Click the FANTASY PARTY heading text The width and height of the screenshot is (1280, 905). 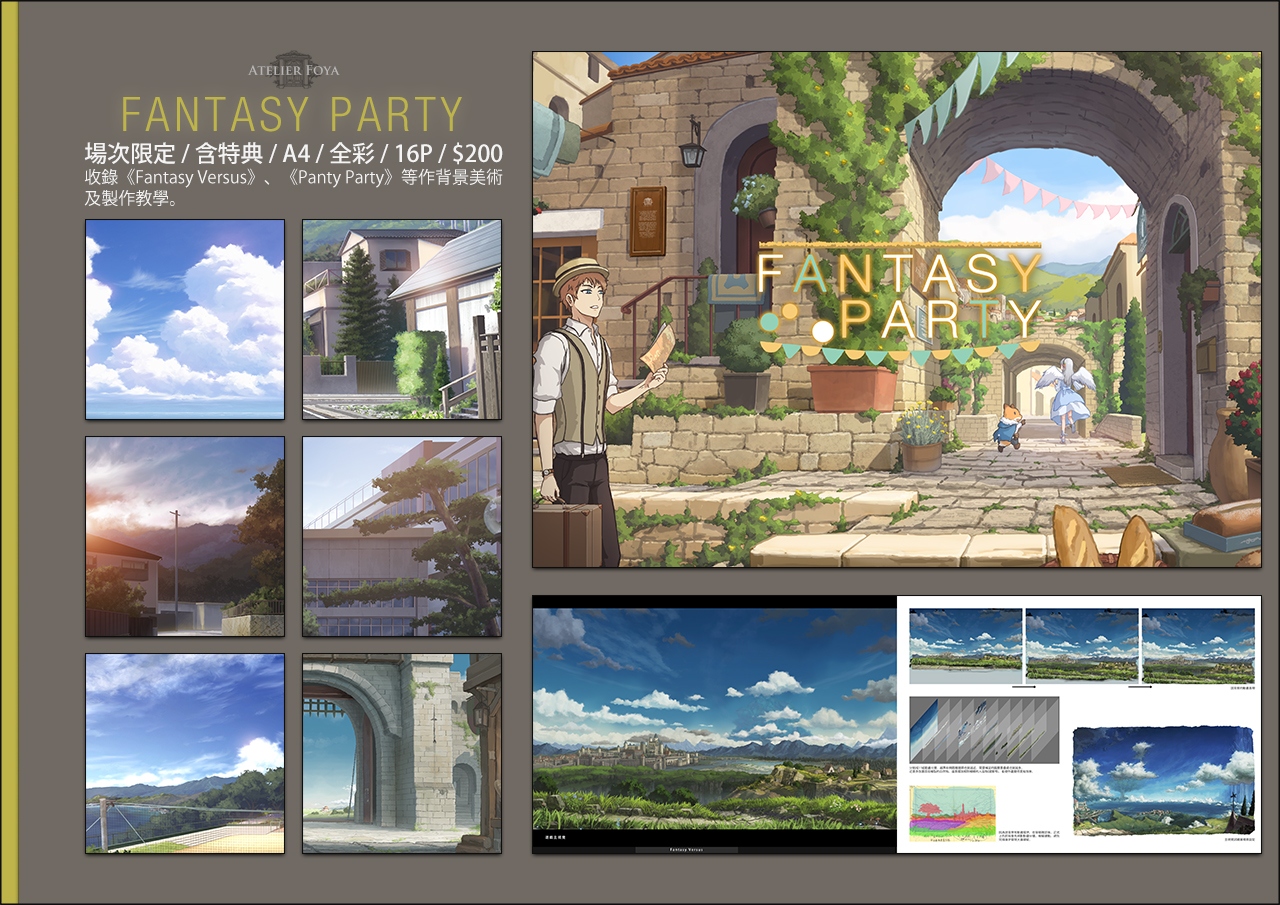click(x=292, y=115)
